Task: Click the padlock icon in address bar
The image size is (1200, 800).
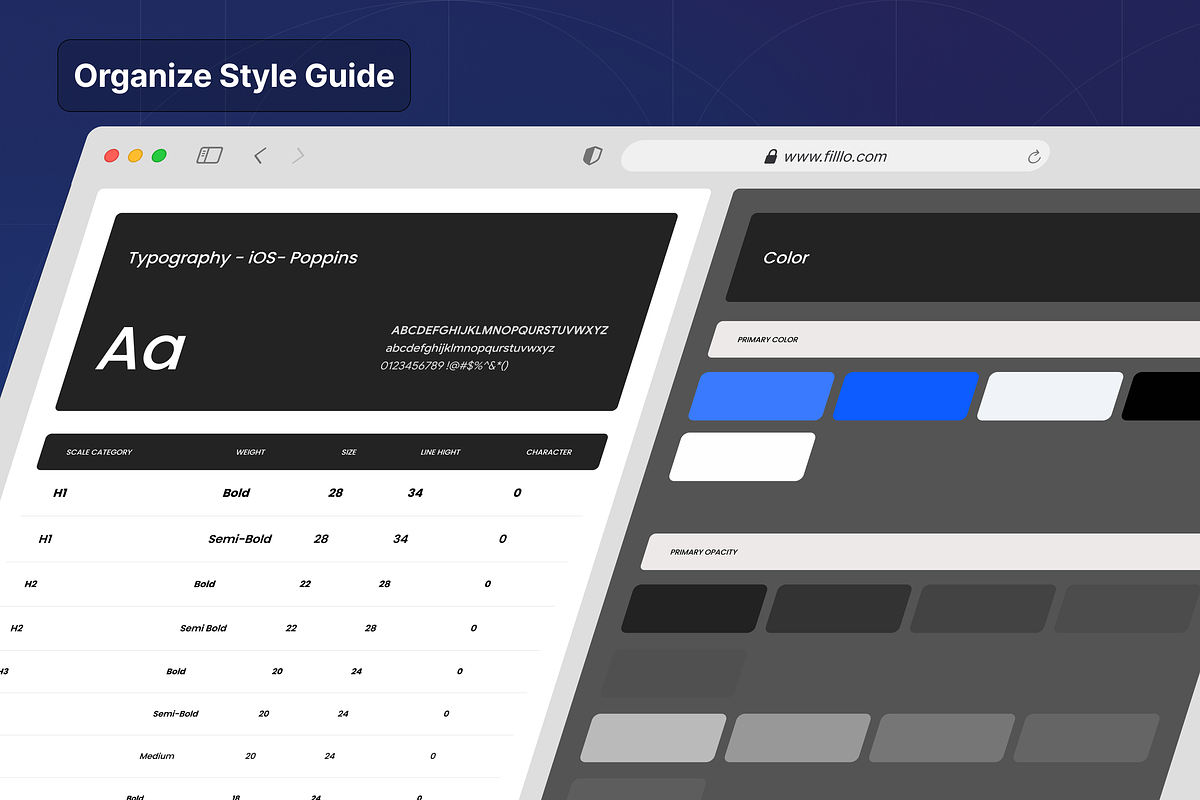Action: click(771, 156)
